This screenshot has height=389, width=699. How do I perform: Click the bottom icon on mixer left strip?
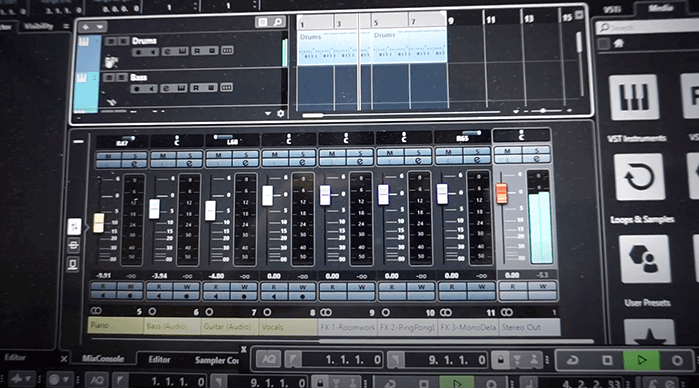(x=73, y=265)
